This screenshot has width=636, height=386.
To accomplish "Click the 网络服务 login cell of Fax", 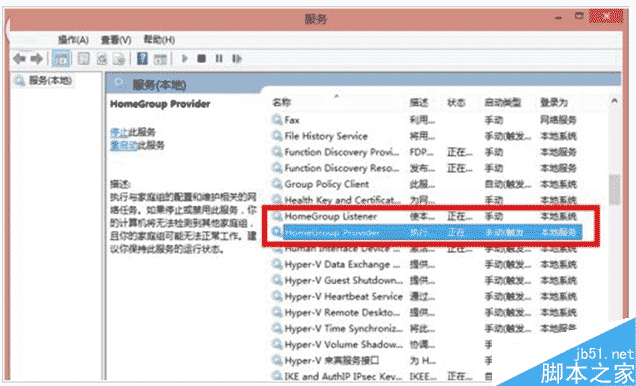I will [558, 120].
